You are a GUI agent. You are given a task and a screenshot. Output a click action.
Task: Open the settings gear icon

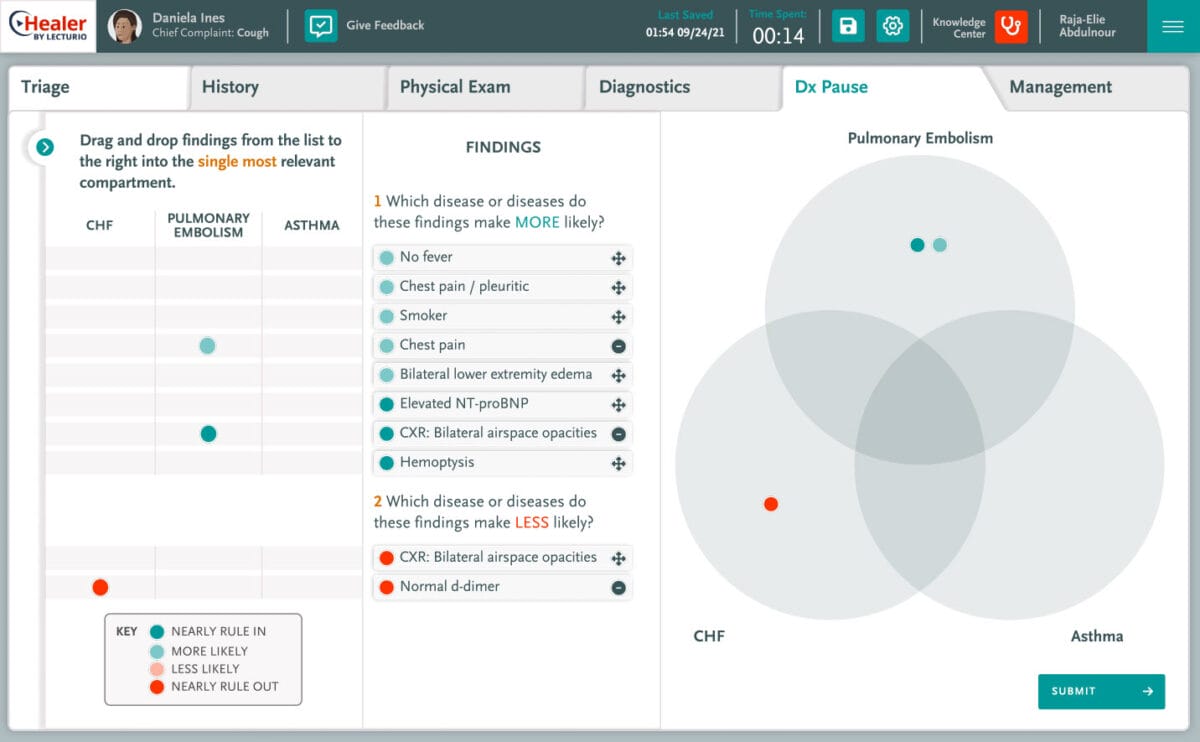pos(893,26)
